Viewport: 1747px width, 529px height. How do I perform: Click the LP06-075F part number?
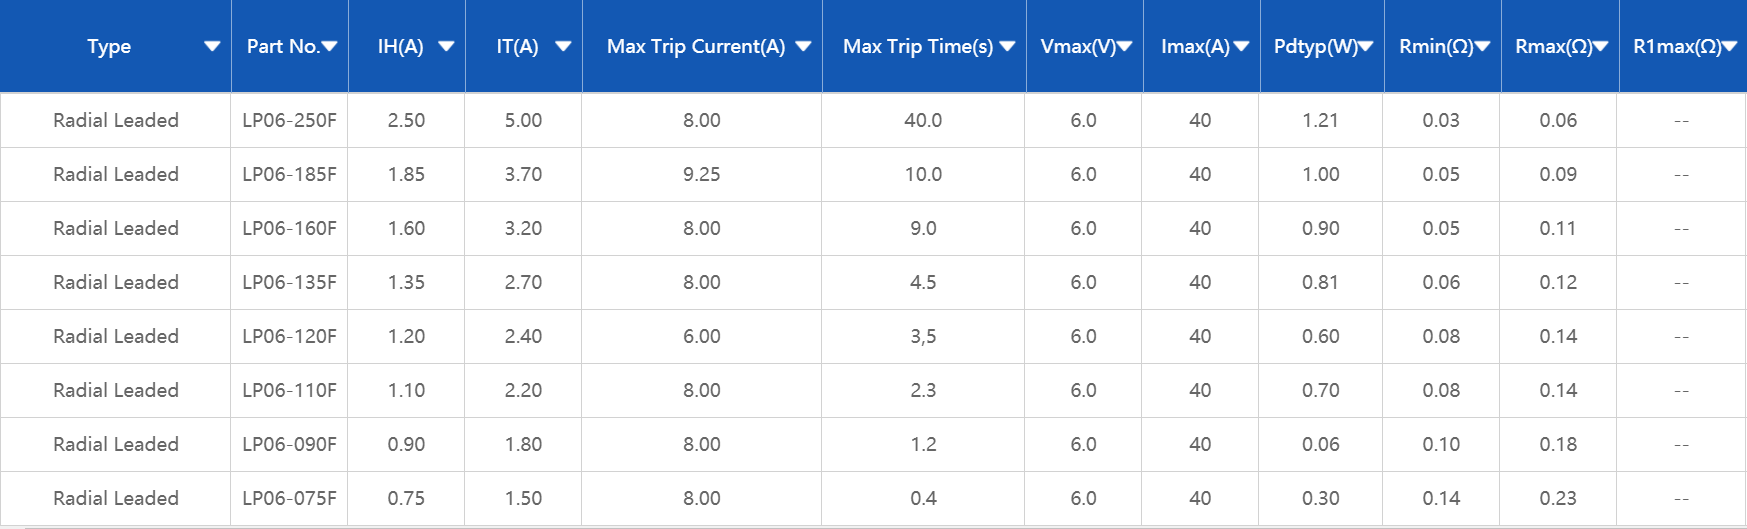289,498
